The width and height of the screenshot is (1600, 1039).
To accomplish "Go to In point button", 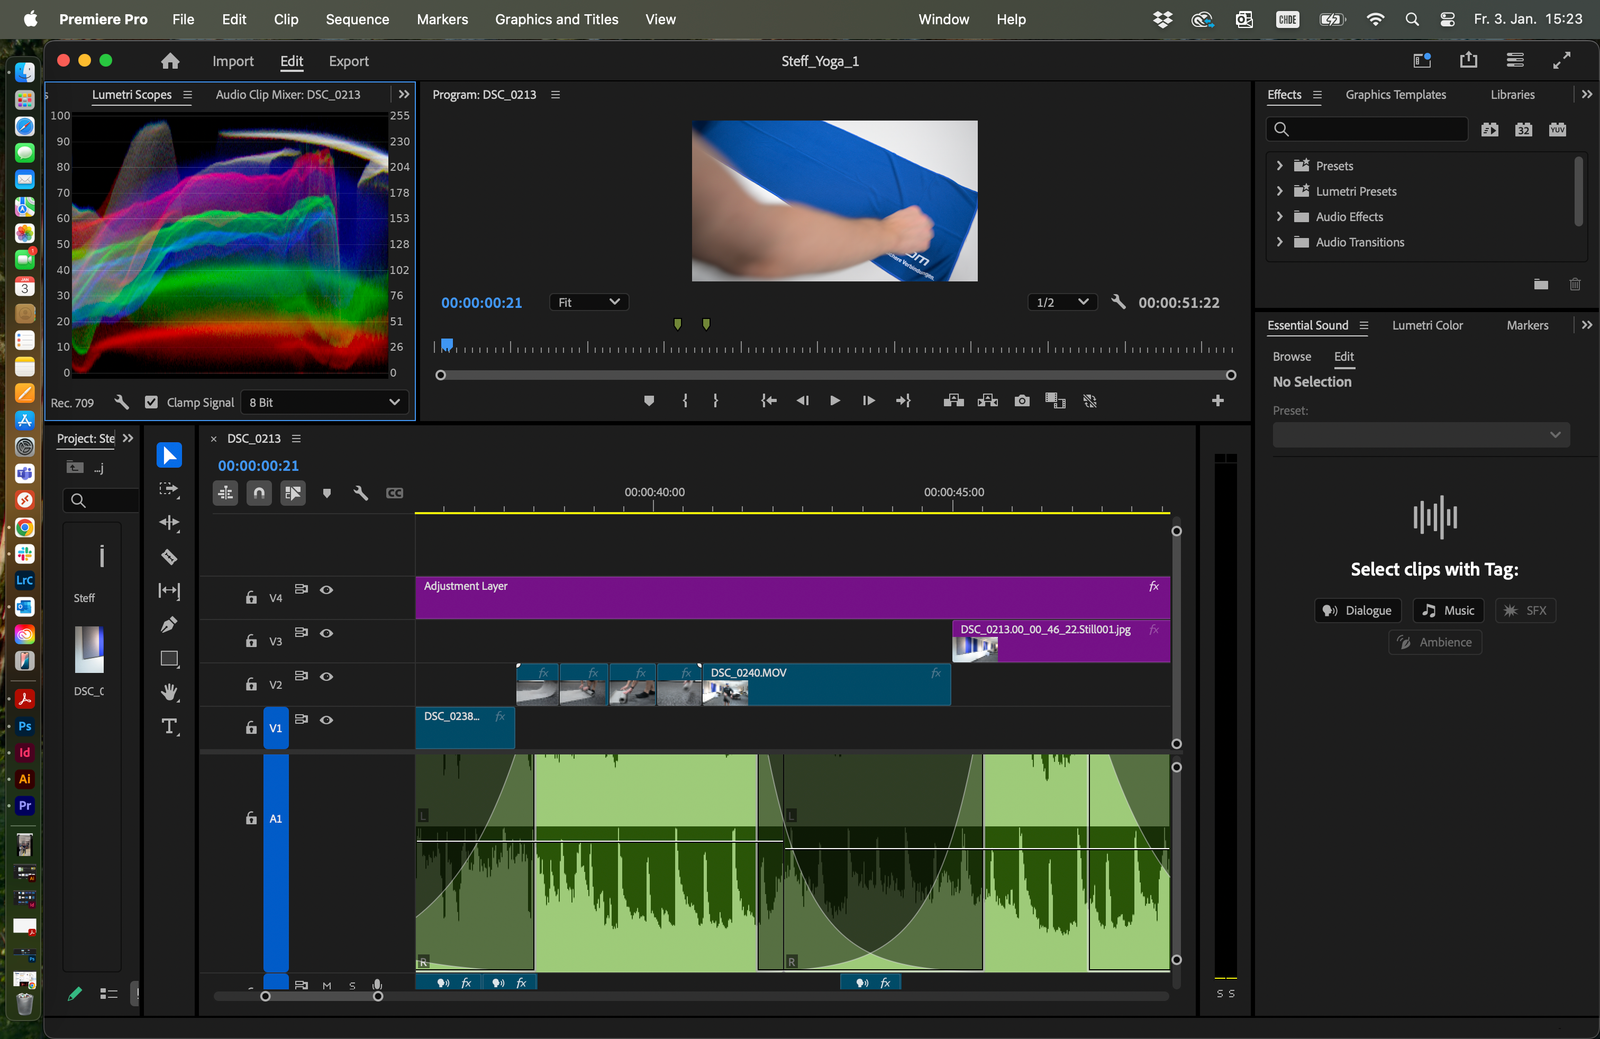I will (x=768, y=401).
